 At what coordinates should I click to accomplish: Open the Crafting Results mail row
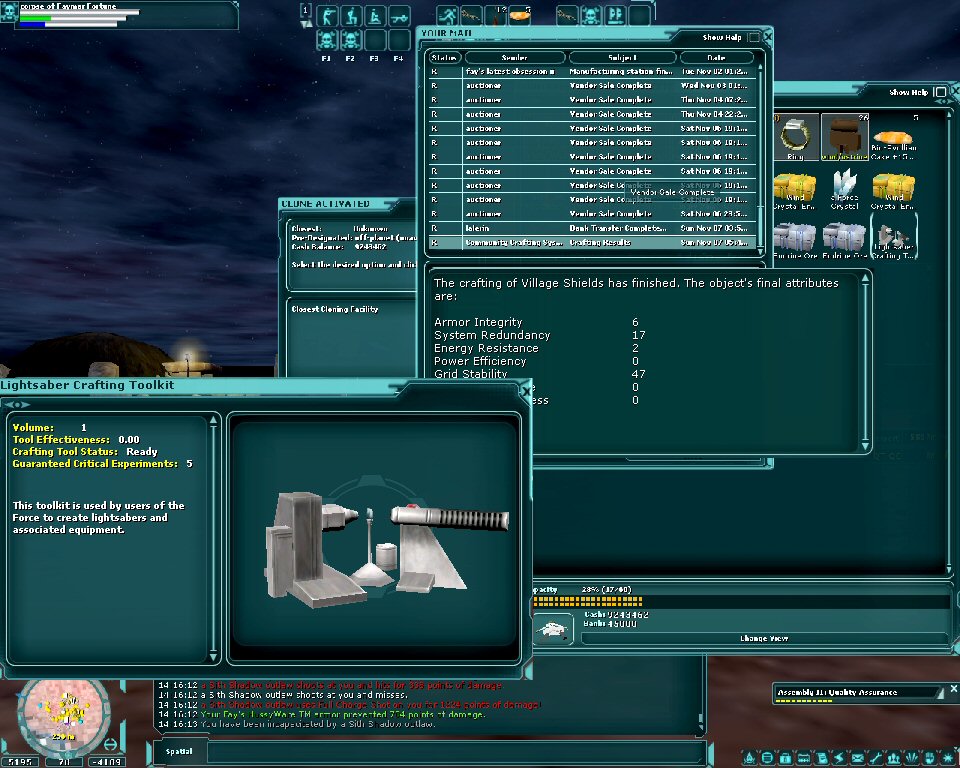[x=600, y=242]
